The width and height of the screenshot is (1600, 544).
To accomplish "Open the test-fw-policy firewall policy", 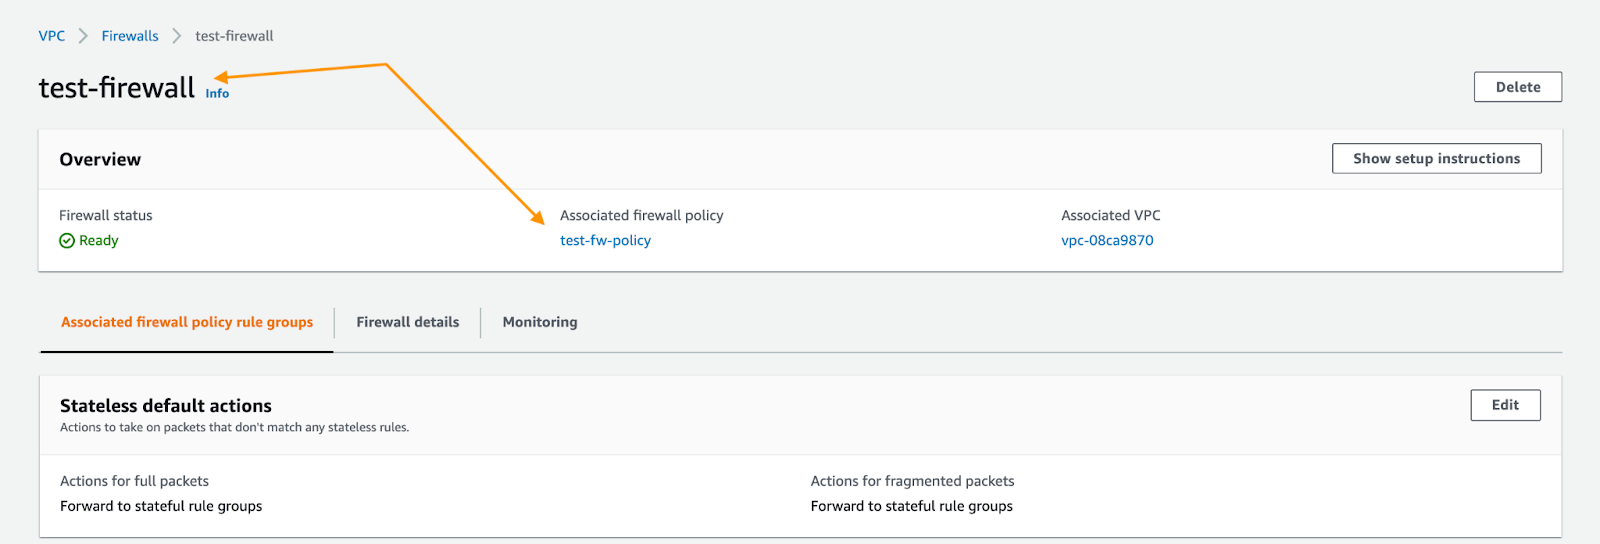I will point(605,240).
